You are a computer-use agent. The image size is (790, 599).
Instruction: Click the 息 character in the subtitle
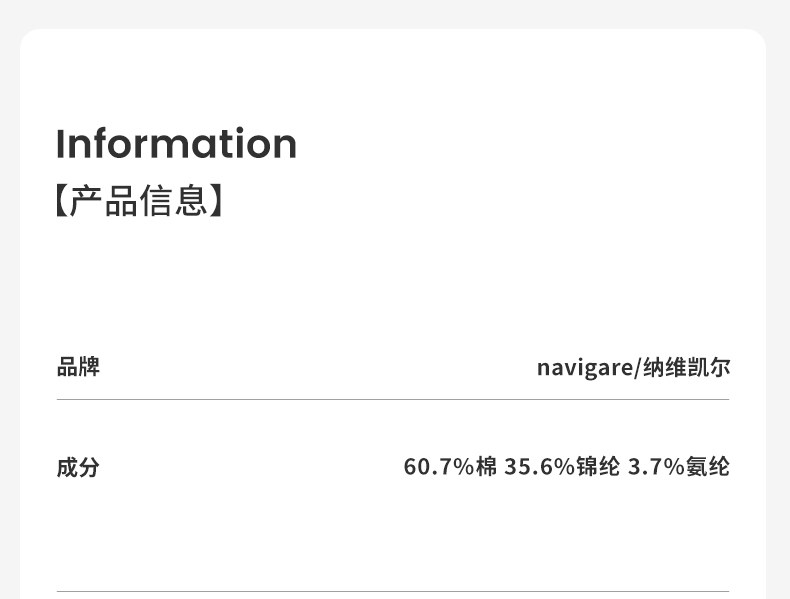click(195, 200)
